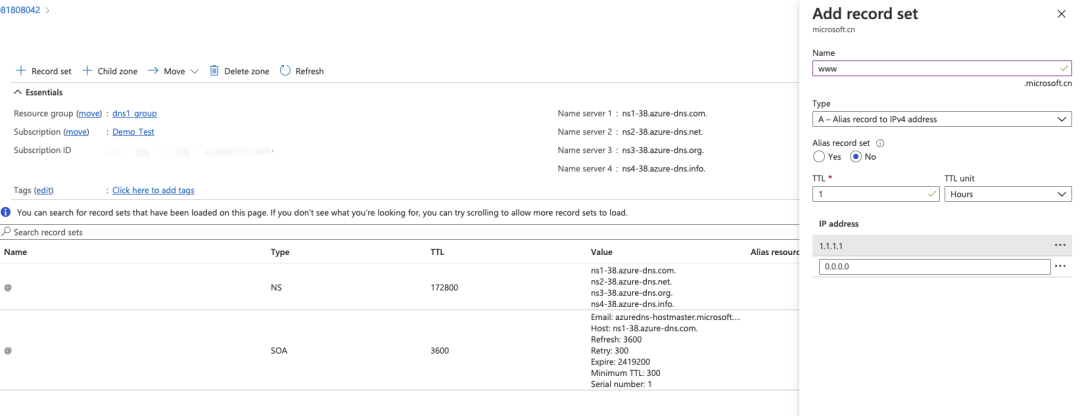Click the SOA type cell

click(279, 351)
